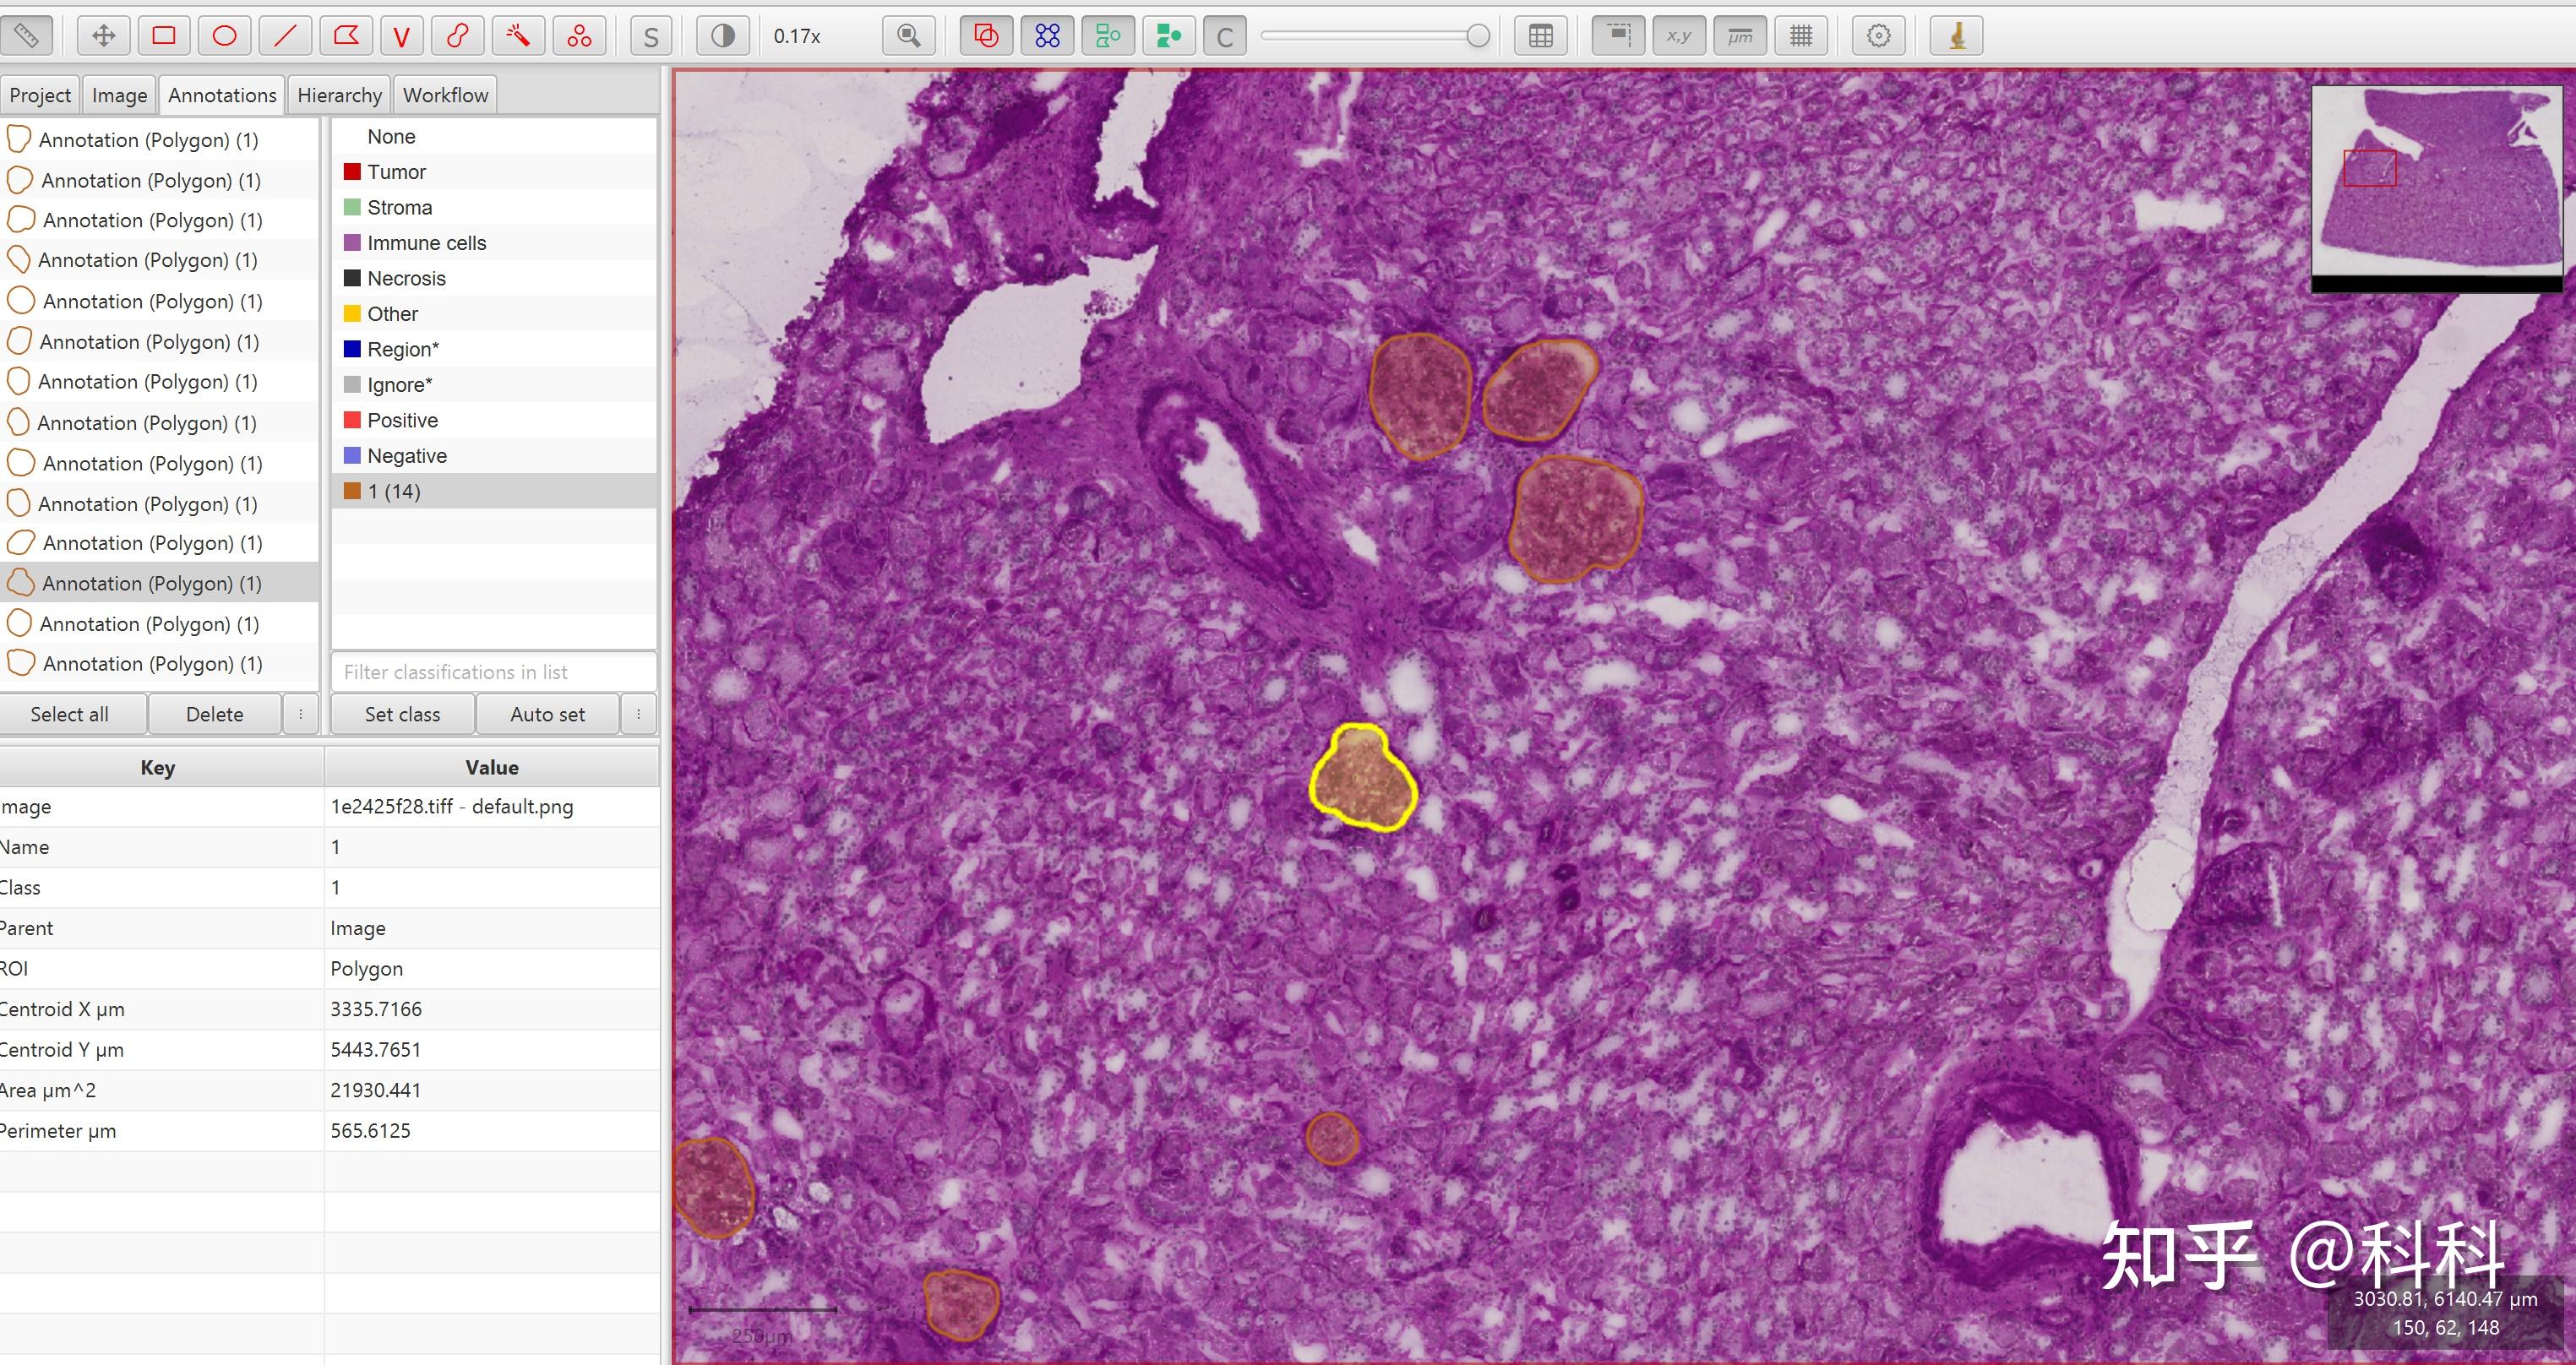
Task: Select the Wand tool
Action: tap(518, 36)
